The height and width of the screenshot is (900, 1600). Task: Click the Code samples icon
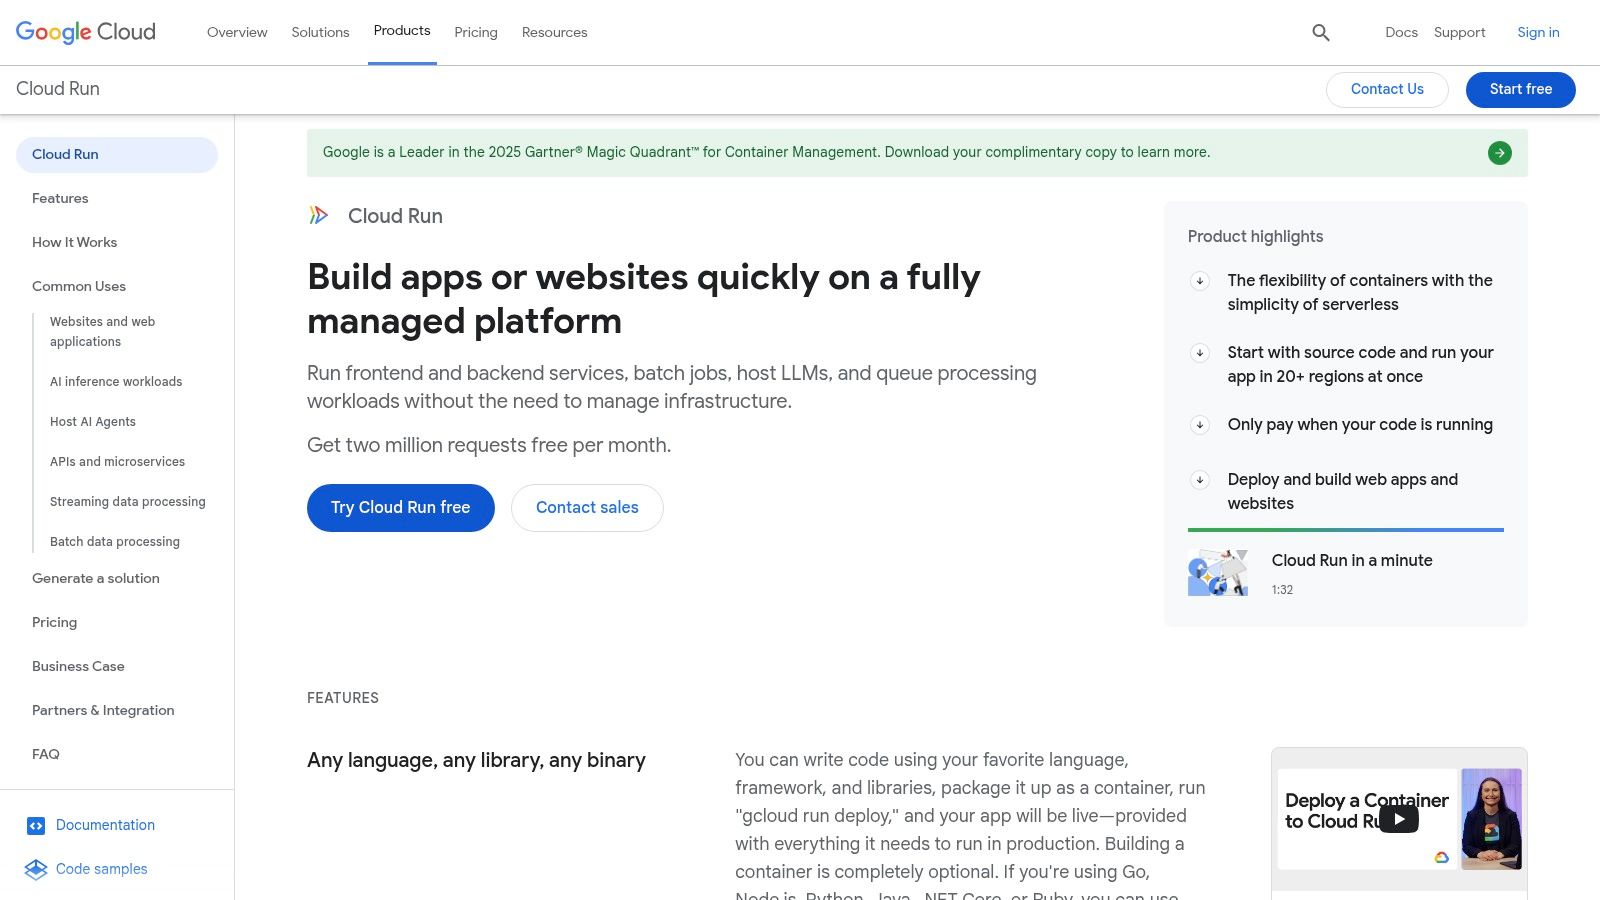(x=36, y=870)
